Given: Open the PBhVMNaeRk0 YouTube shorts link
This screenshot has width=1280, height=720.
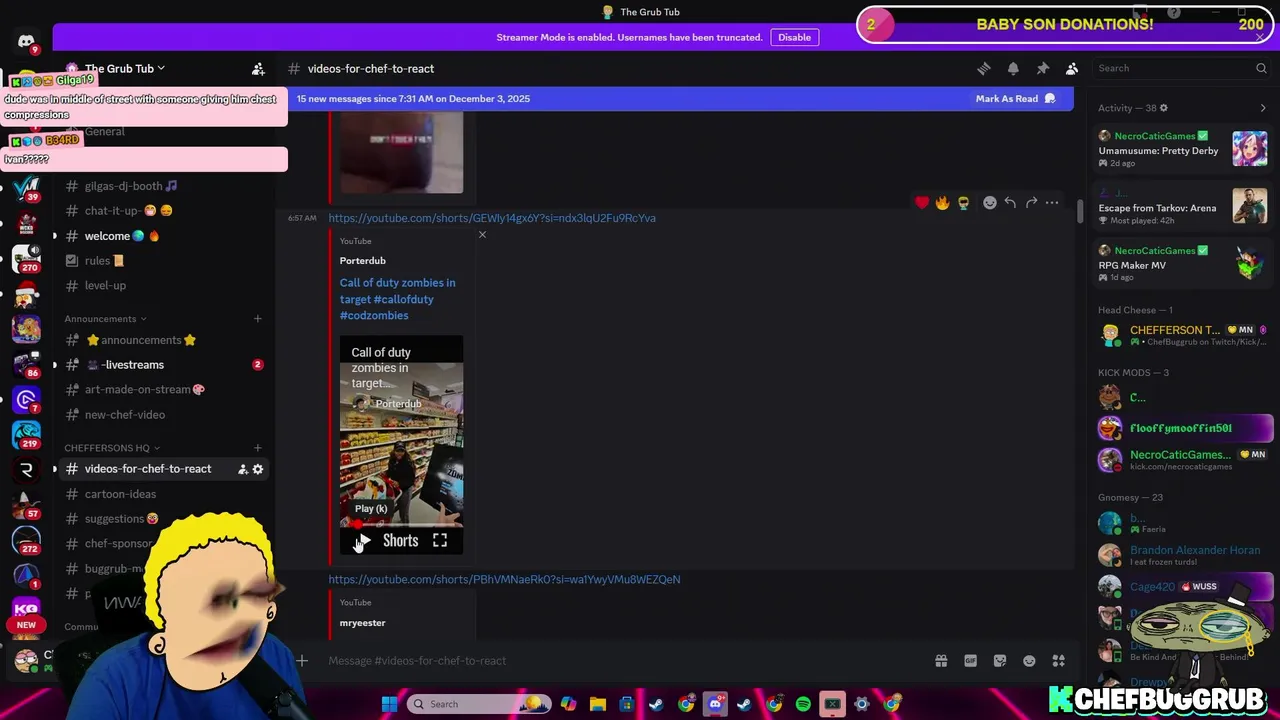Looking at the screenshot, I should tap(504, 579).
